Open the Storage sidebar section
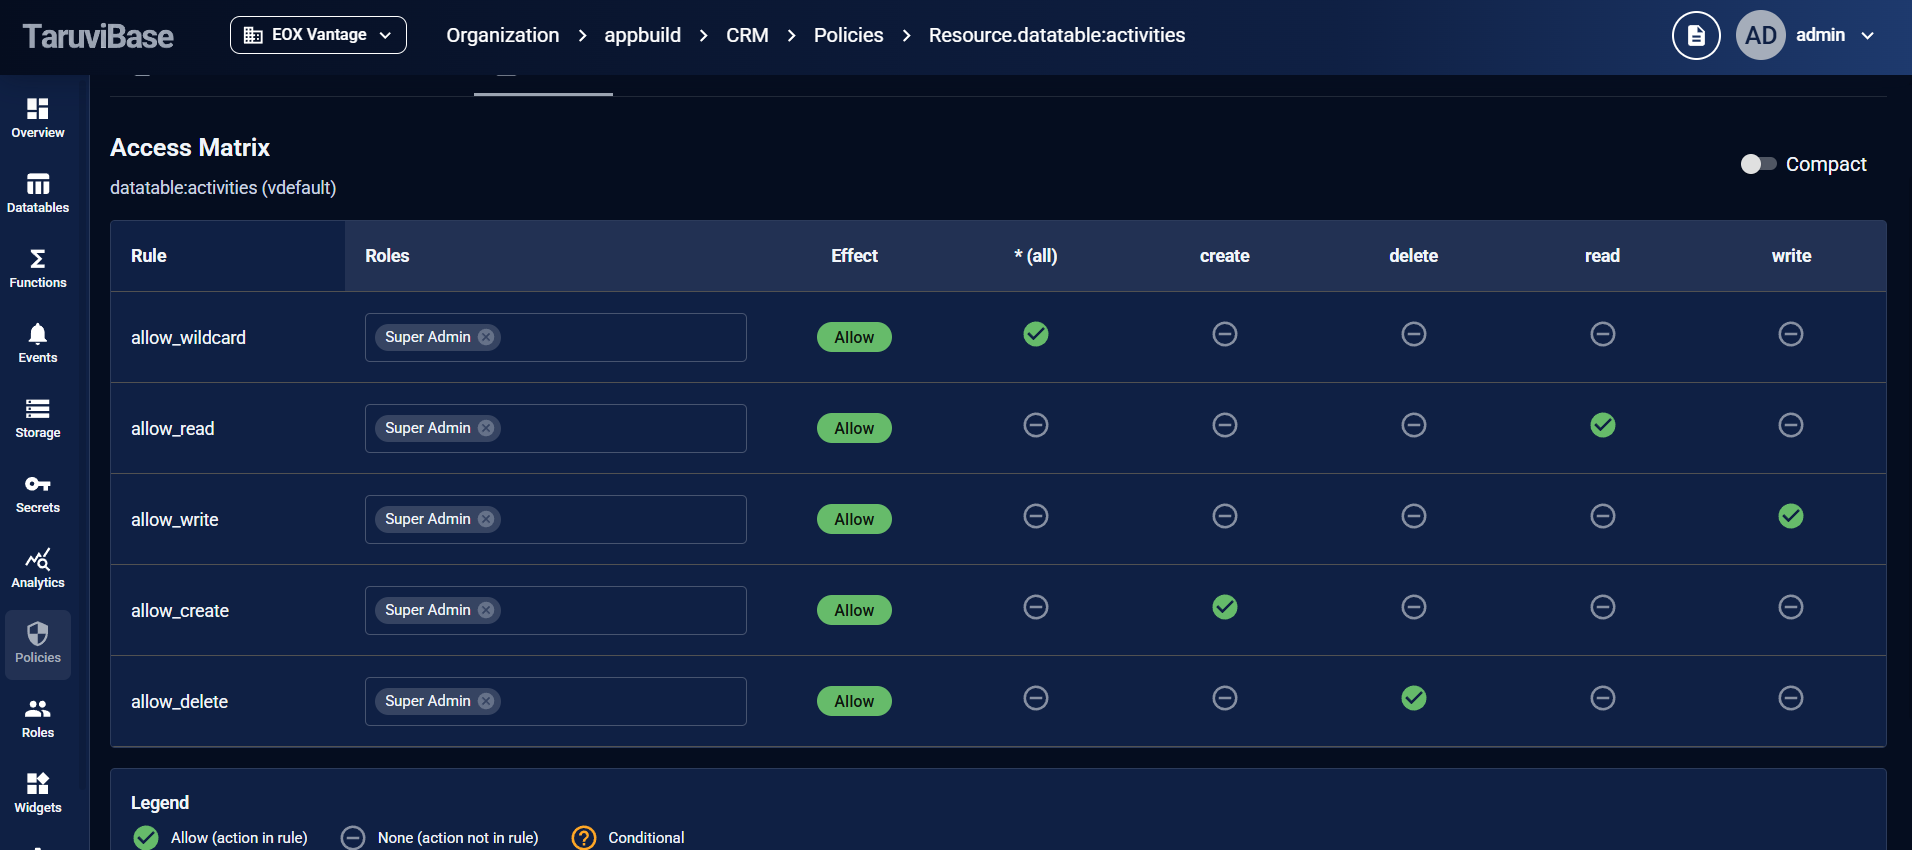 (x=38, y=418)
